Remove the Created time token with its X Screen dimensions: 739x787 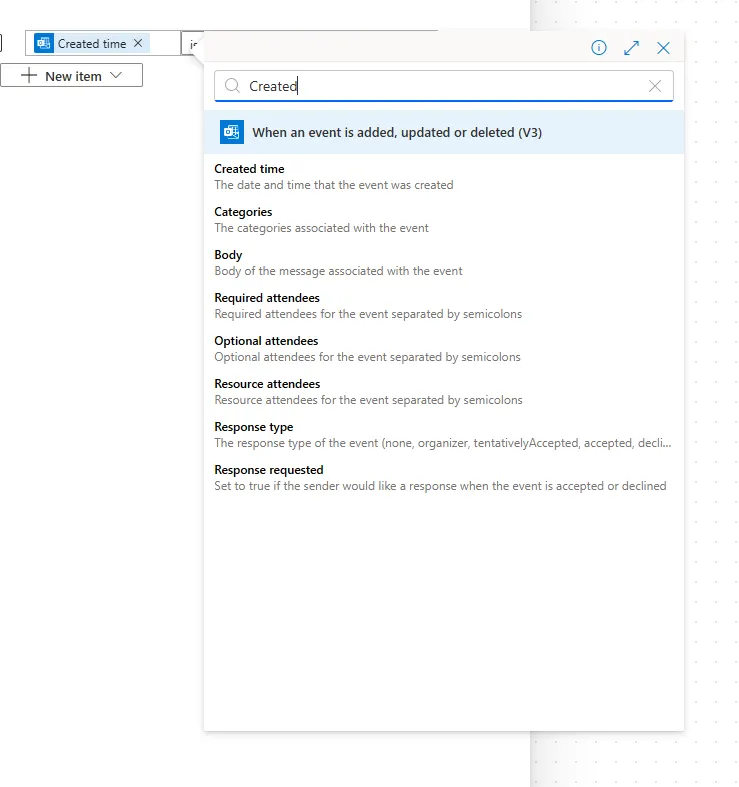[x=139, y=43]
